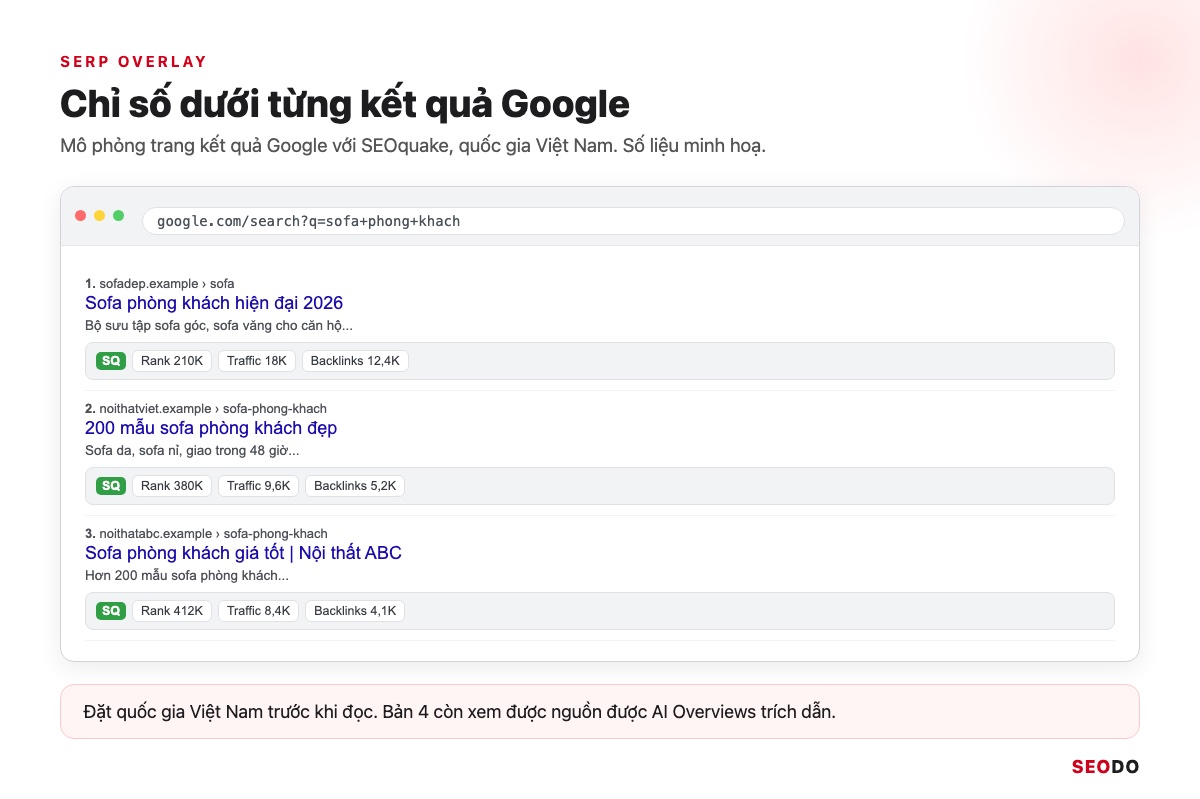Click the "Traffic 9,6K" chip
1200x799 pixels.
tap(259, 486)
